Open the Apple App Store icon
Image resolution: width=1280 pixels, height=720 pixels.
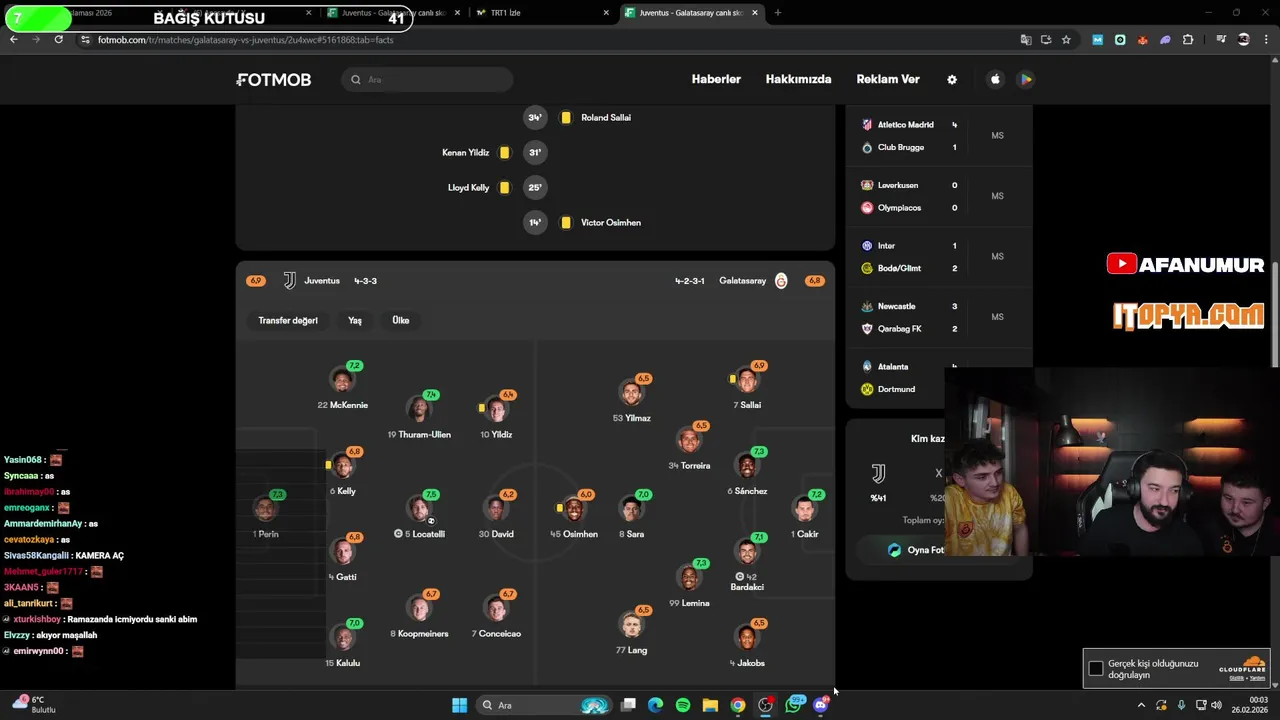(x=995, y=80)
